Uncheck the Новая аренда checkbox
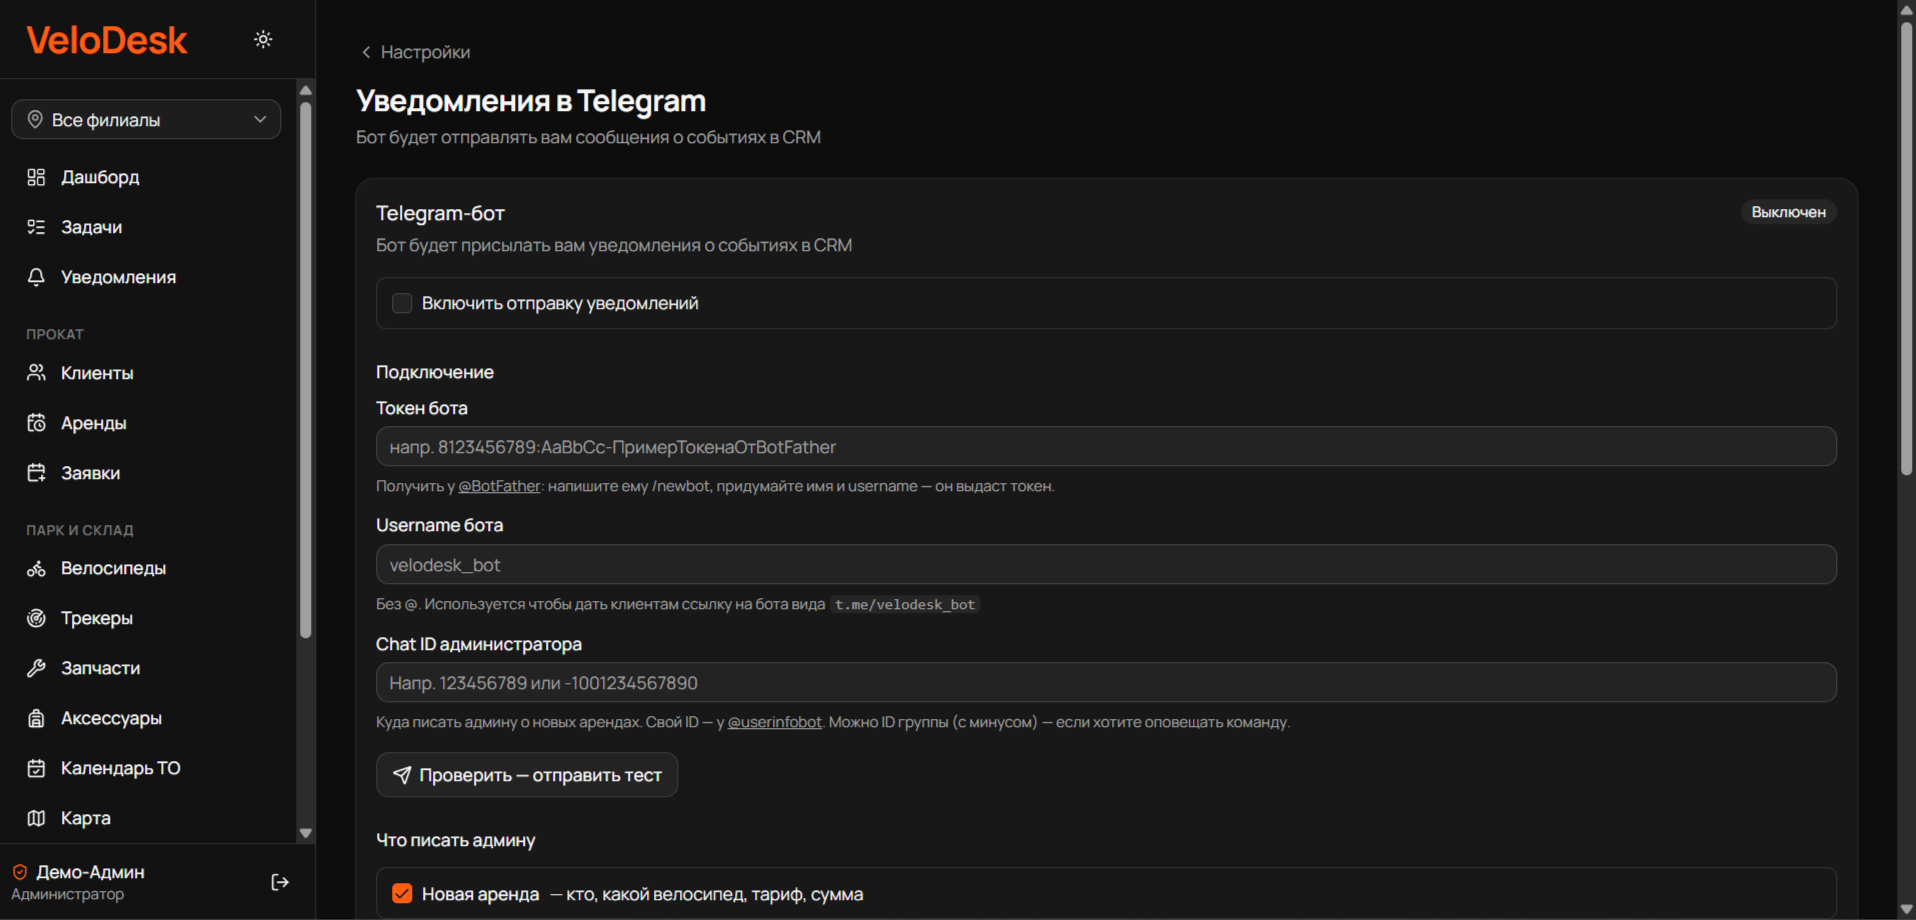Viewport: 1916px width, 920px height. point(402,894)
